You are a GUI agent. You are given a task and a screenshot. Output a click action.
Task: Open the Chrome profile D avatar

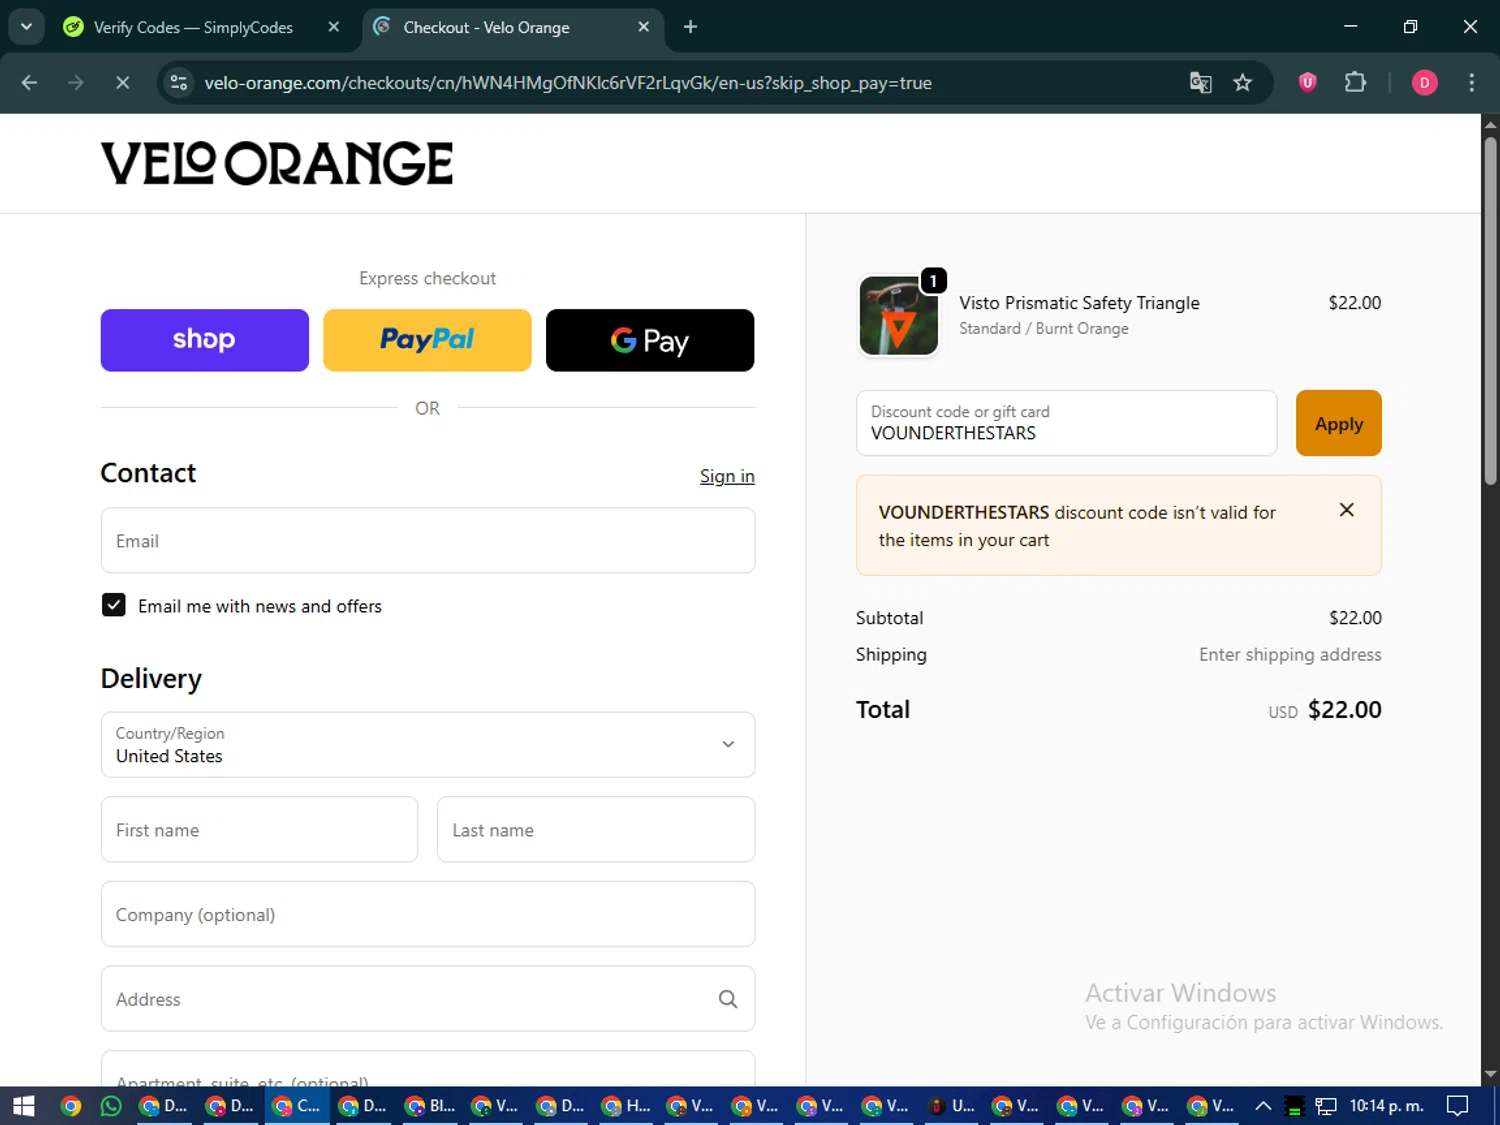(x=1424, y=83)
